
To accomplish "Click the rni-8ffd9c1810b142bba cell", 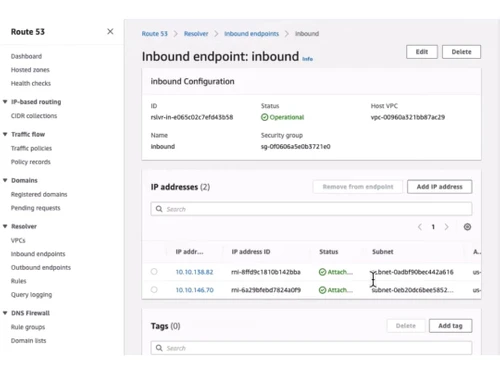I will 266,272.
